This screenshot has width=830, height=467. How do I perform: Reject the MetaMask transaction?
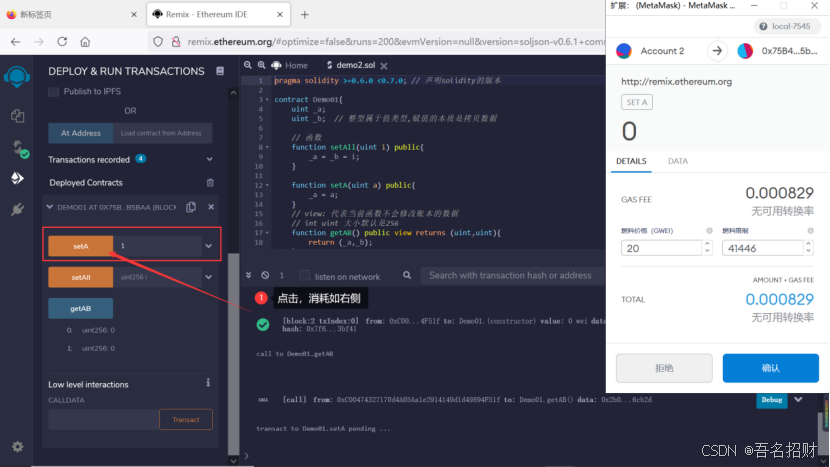[664, 368]
